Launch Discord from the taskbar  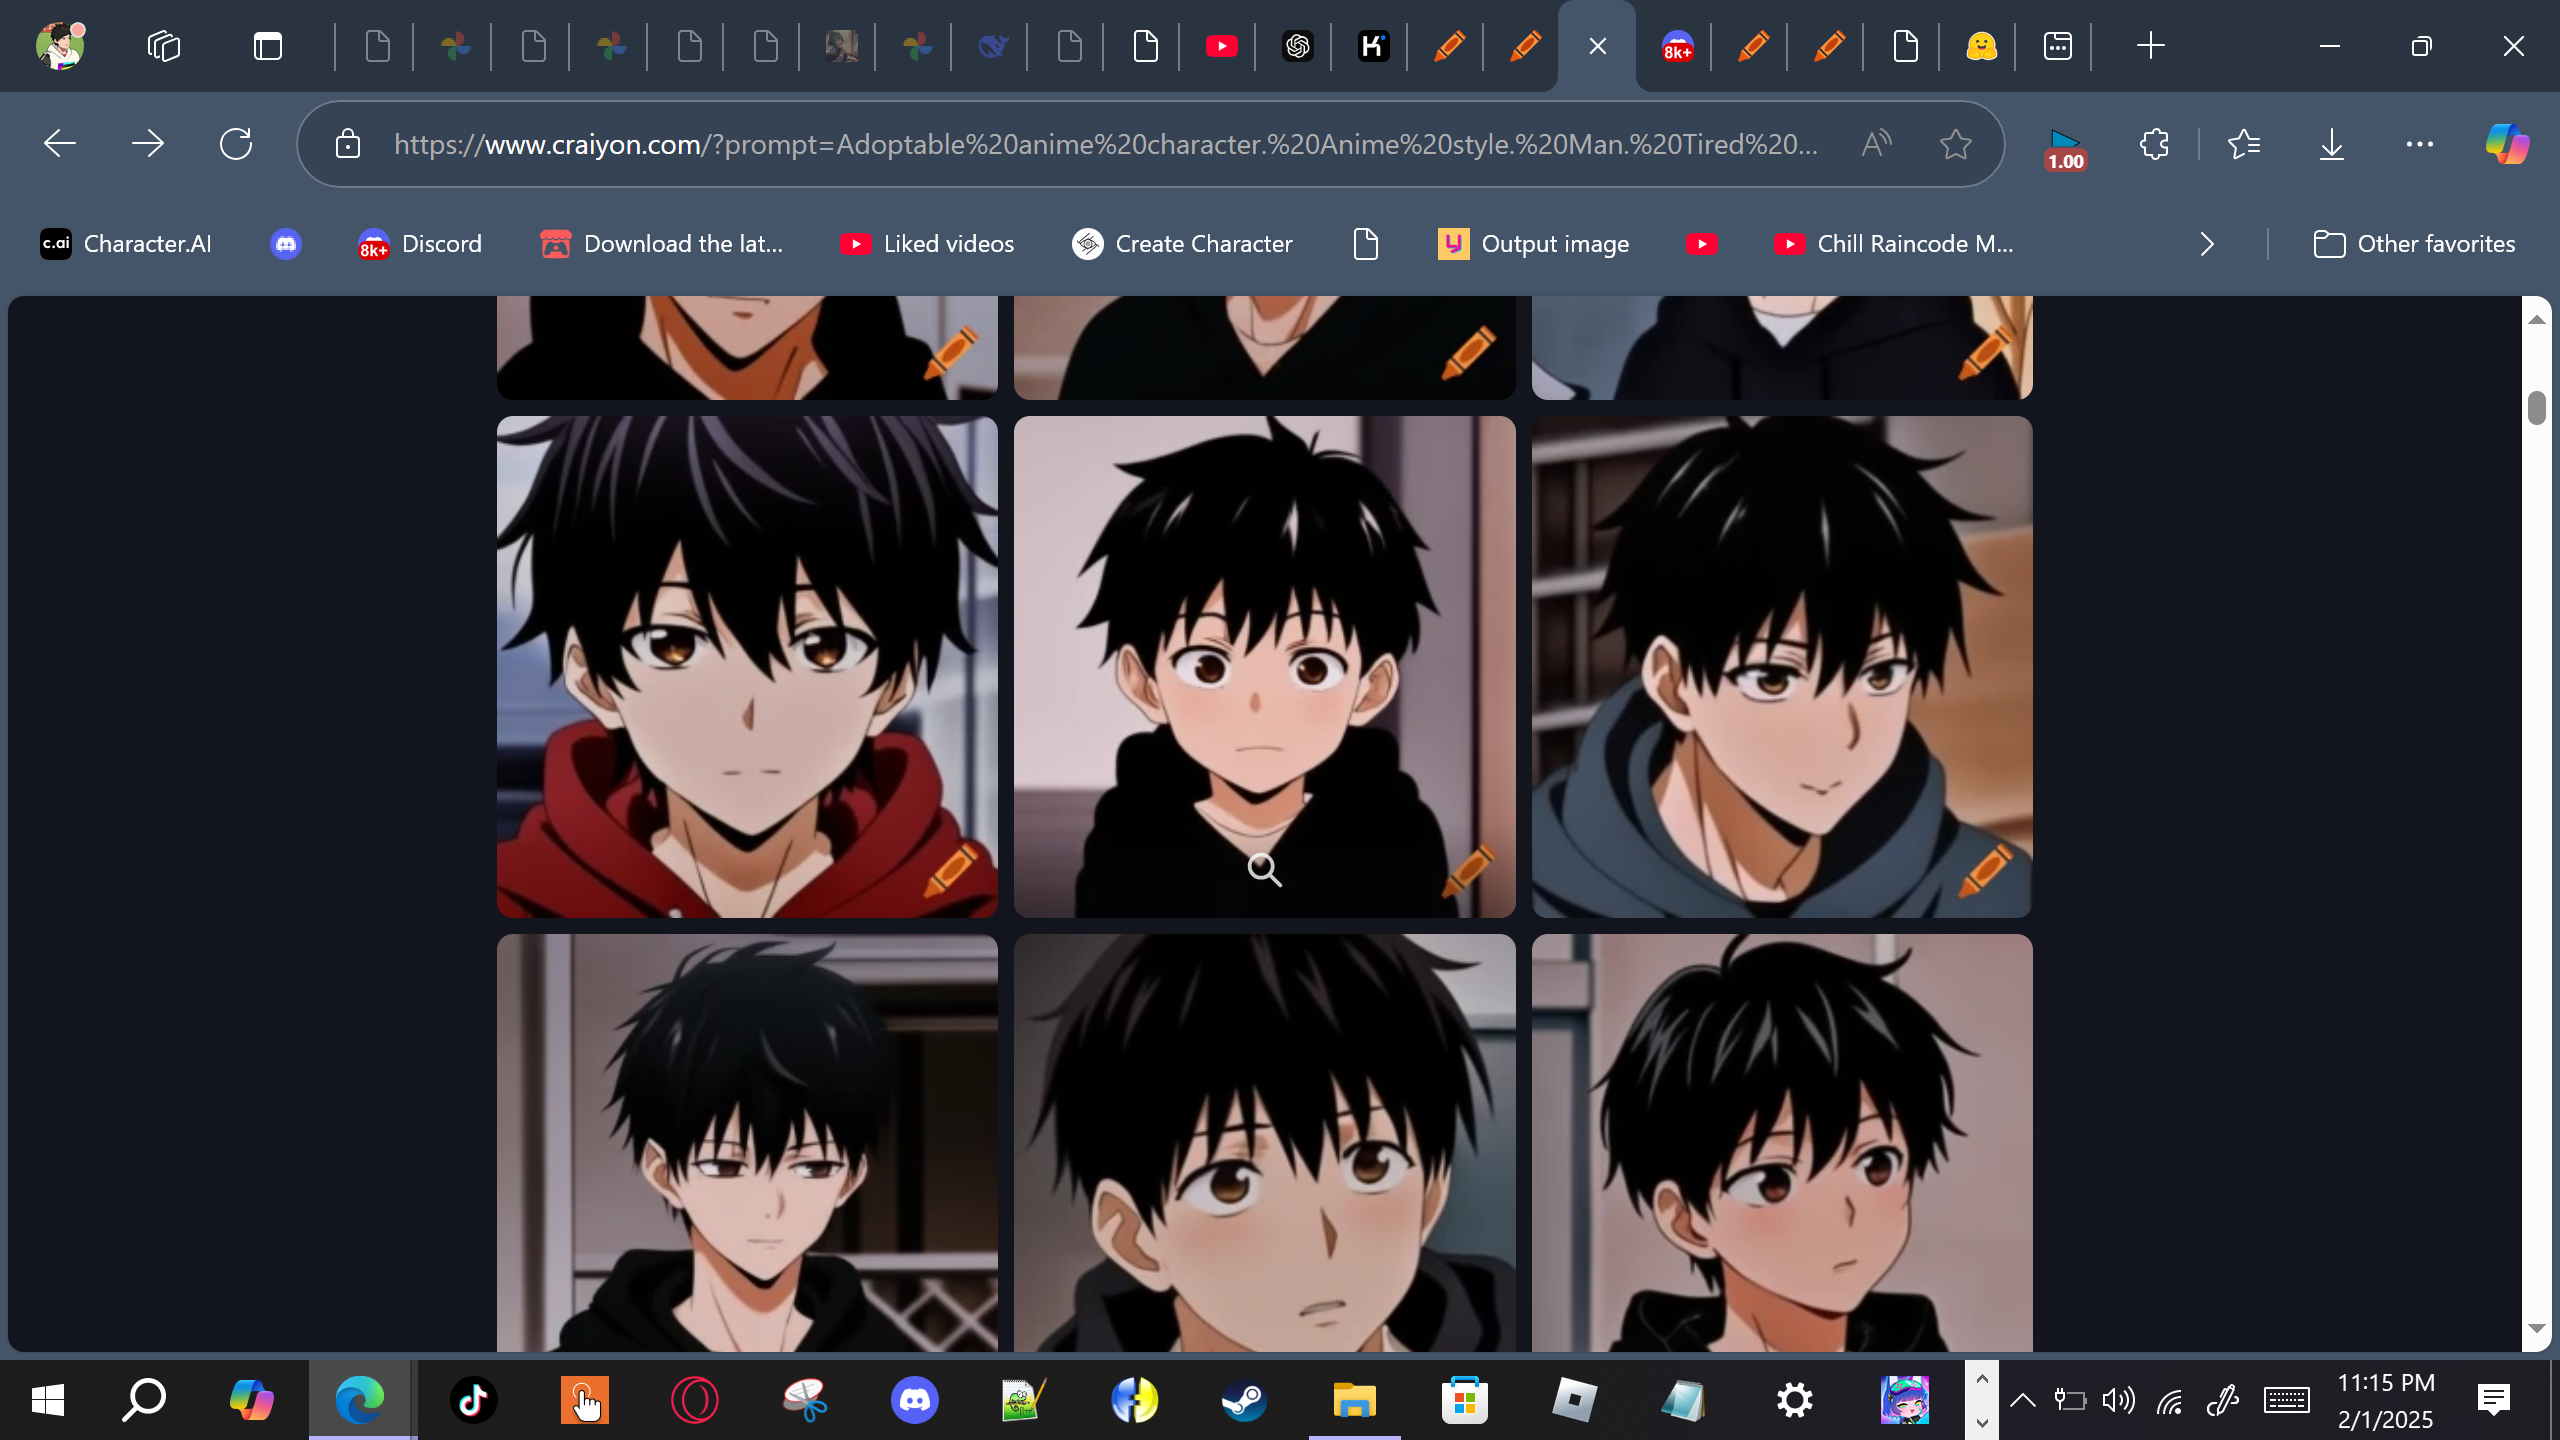pos(914,1400)
